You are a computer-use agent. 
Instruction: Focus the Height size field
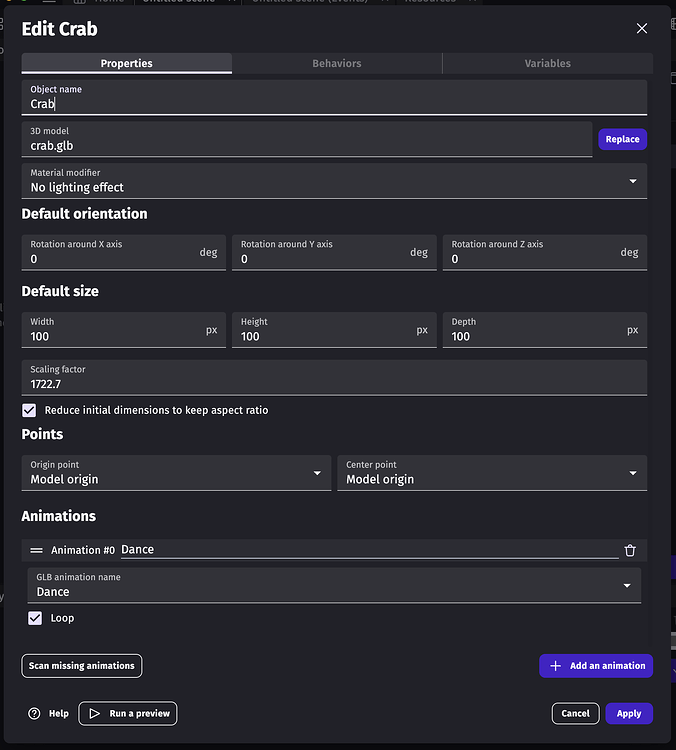pyautogui.click(x=334, y=330)
